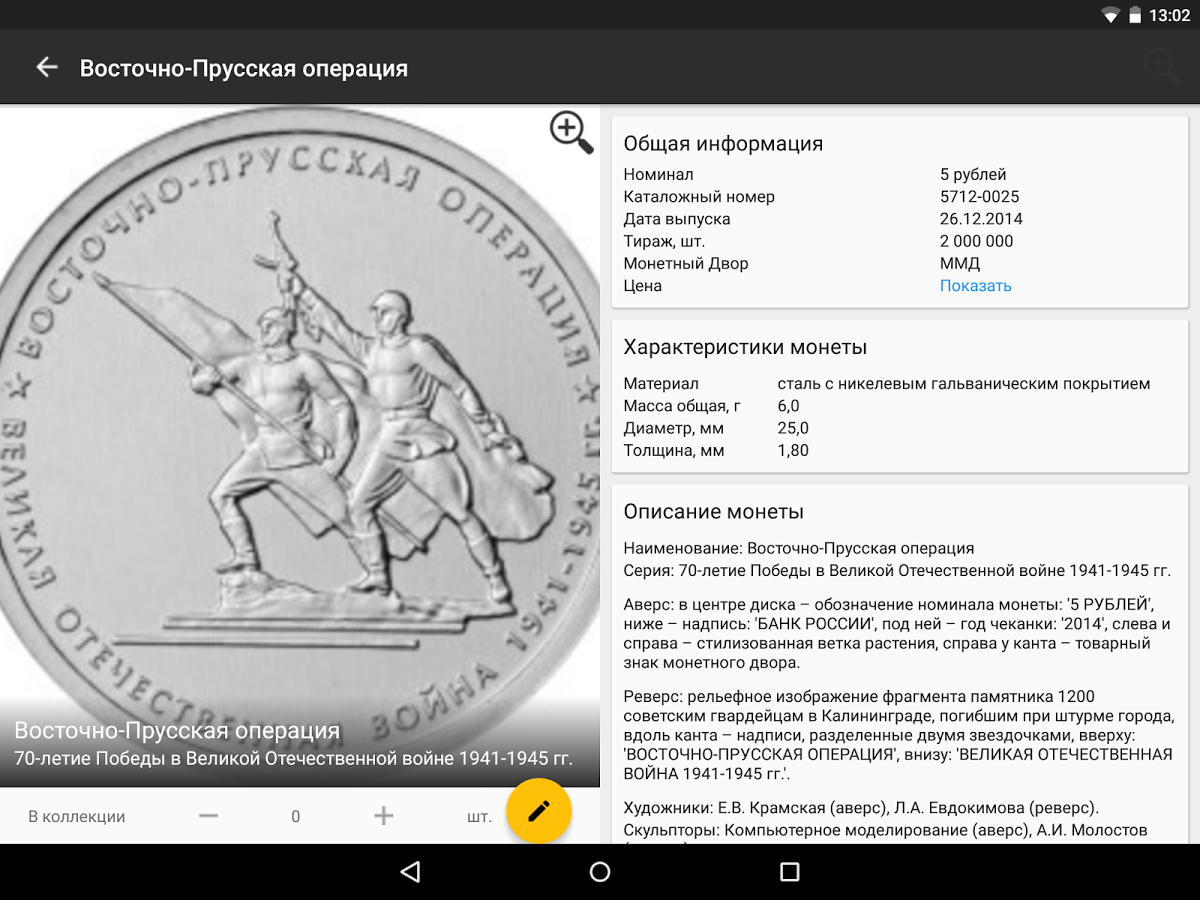Screen dimensions: 1200x900
Task: Select the Характеристики монеты heading
Action: coord(745,347)
